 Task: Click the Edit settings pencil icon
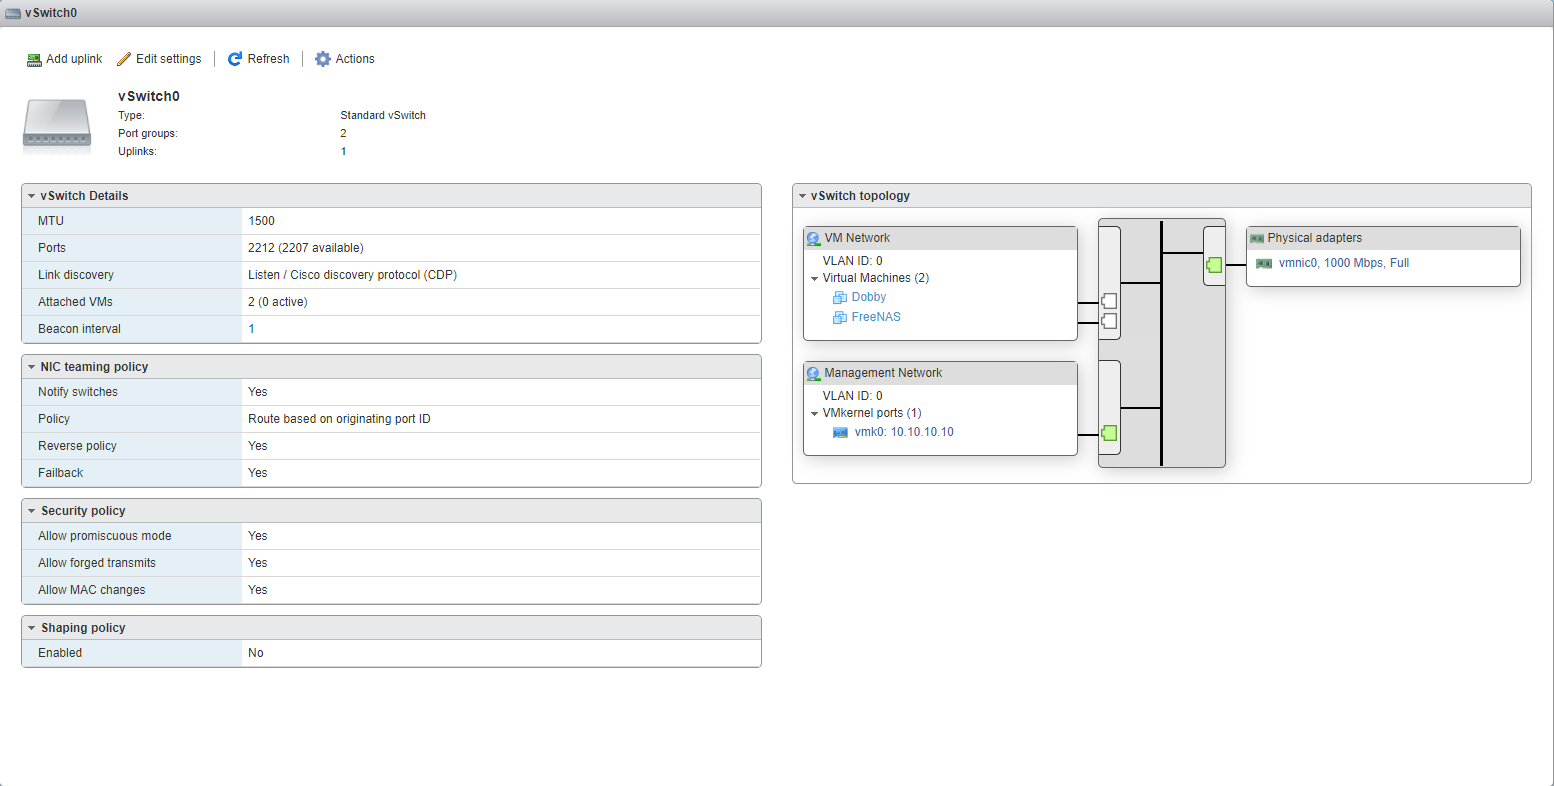pyautogui.click(x=124, y=60)
